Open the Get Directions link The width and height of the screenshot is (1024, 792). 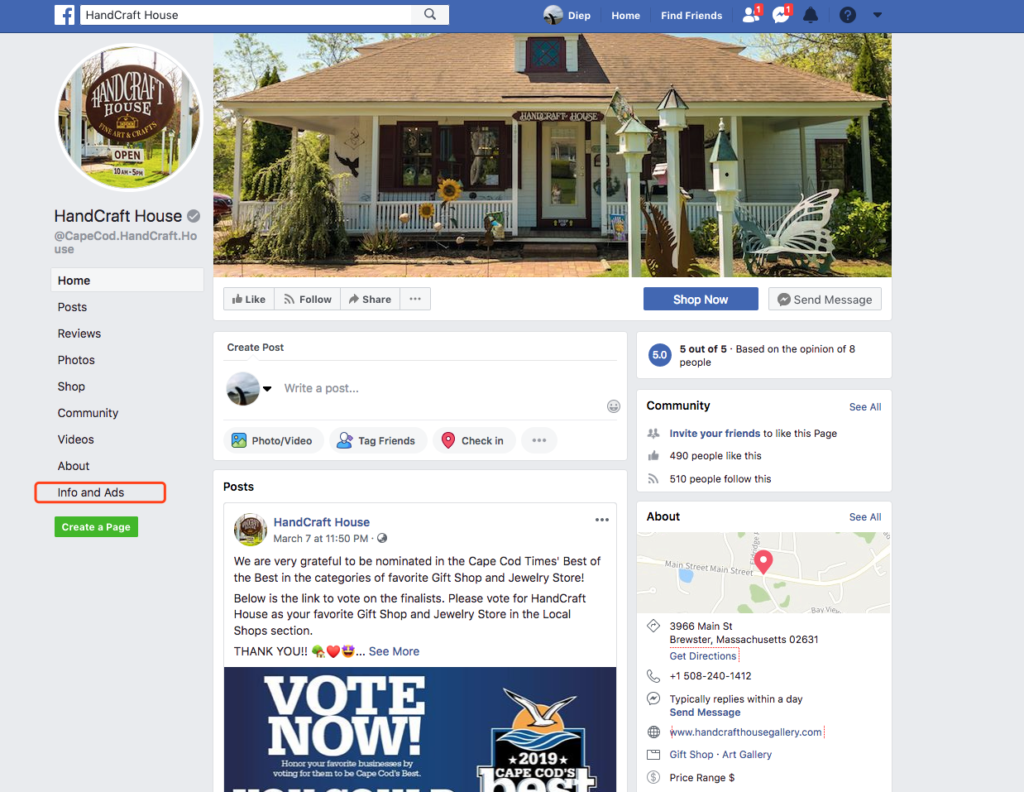pos(703,656)
